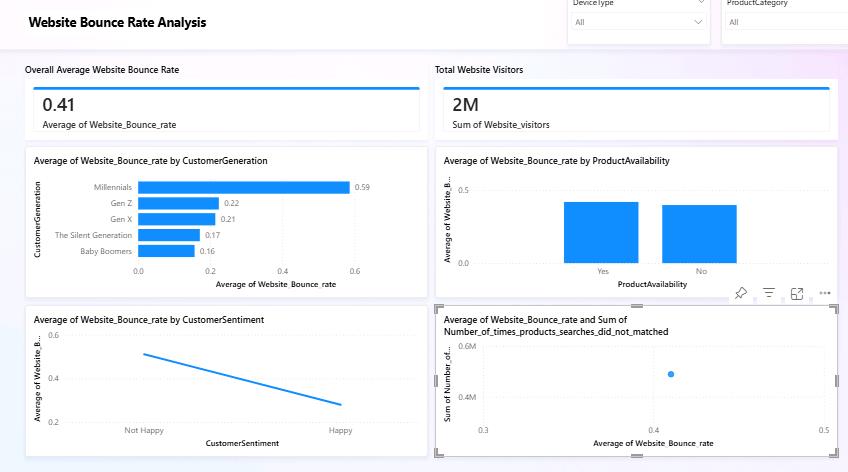Click the CustomerSentiment axis title
Screen dimensions: 848x472
[x=242, y=443]
